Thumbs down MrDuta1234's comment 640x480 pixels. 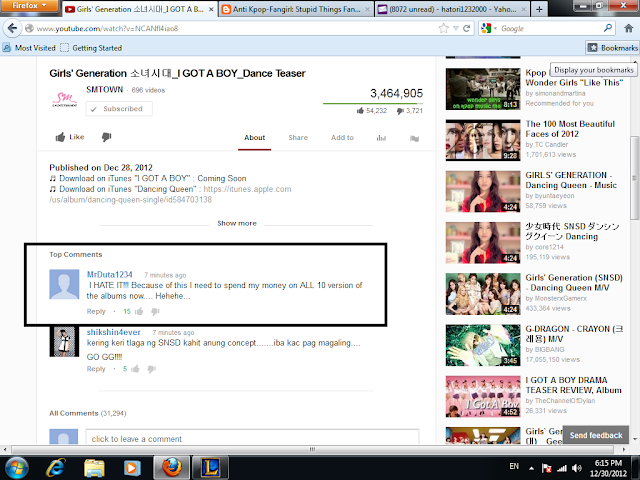pyautogui.click(x=155, y=311)
